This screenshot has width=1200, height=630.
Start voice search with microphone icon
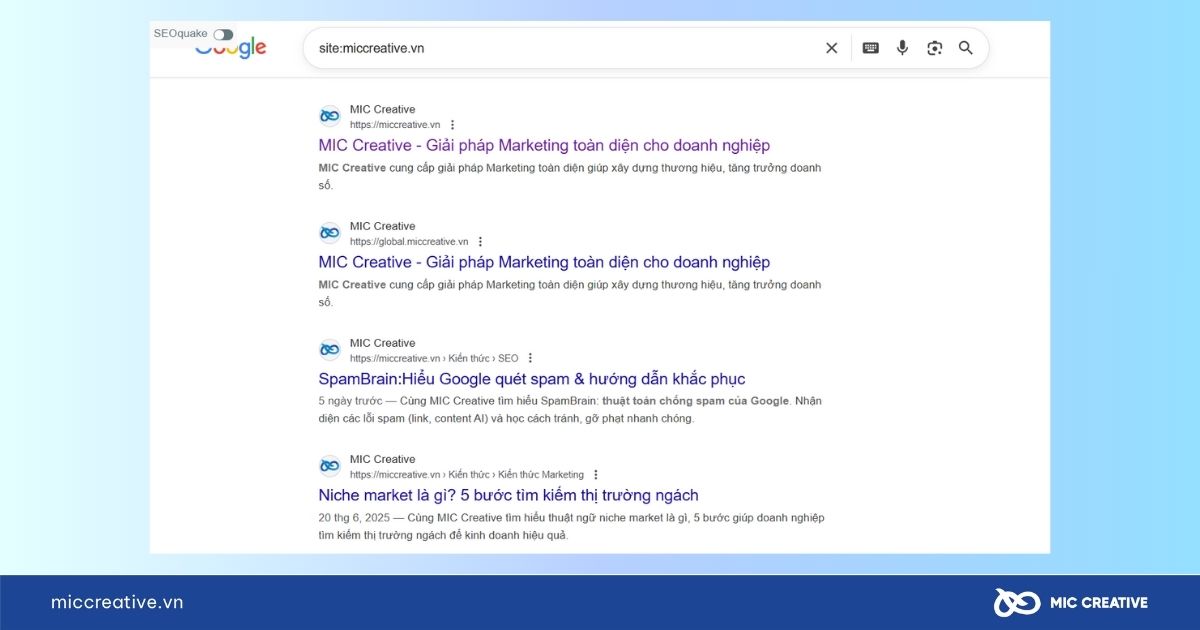pyautogui.click(x=902, y=48)
